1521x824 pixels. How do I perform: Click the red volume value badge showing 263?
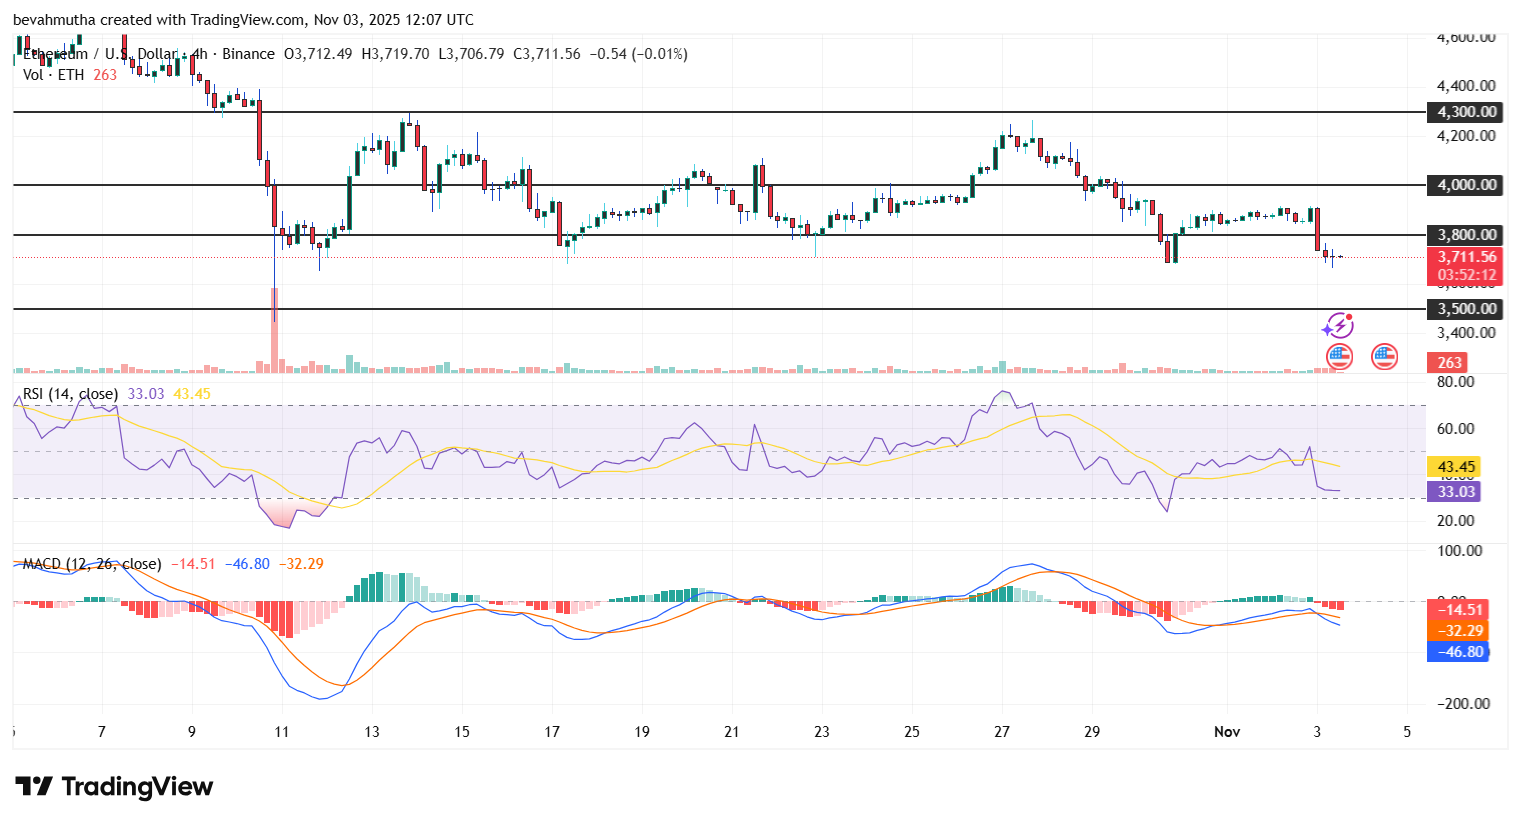coord(1449,362)
